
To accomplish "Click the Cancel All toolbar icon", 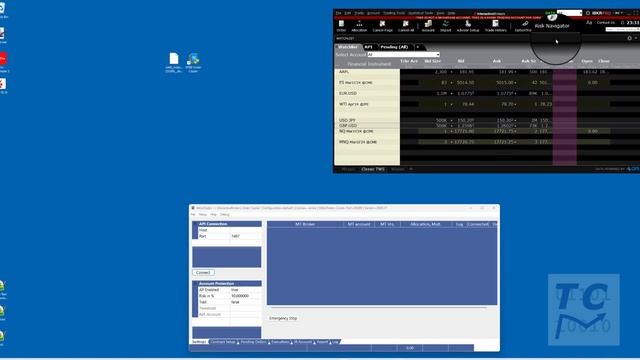I will pos(406,27).
